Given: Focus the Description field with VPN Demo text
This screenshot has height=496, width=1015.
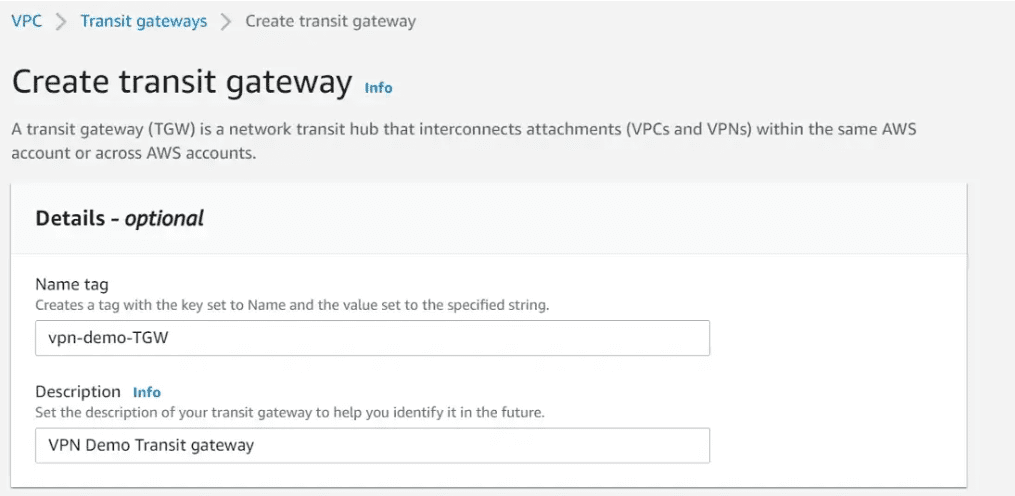Looking at the screenshot, I should pos(372,445).
